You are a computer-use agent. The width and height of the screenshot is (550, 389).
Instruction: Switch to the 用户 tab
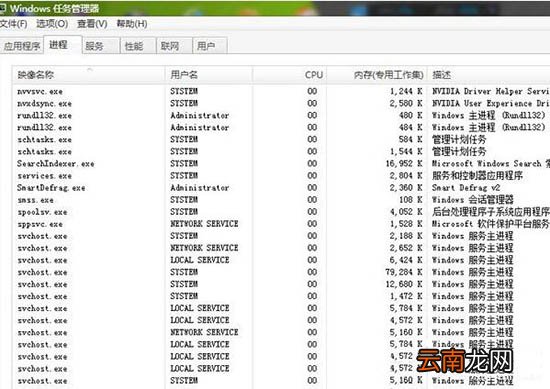[x=210, y=46]
